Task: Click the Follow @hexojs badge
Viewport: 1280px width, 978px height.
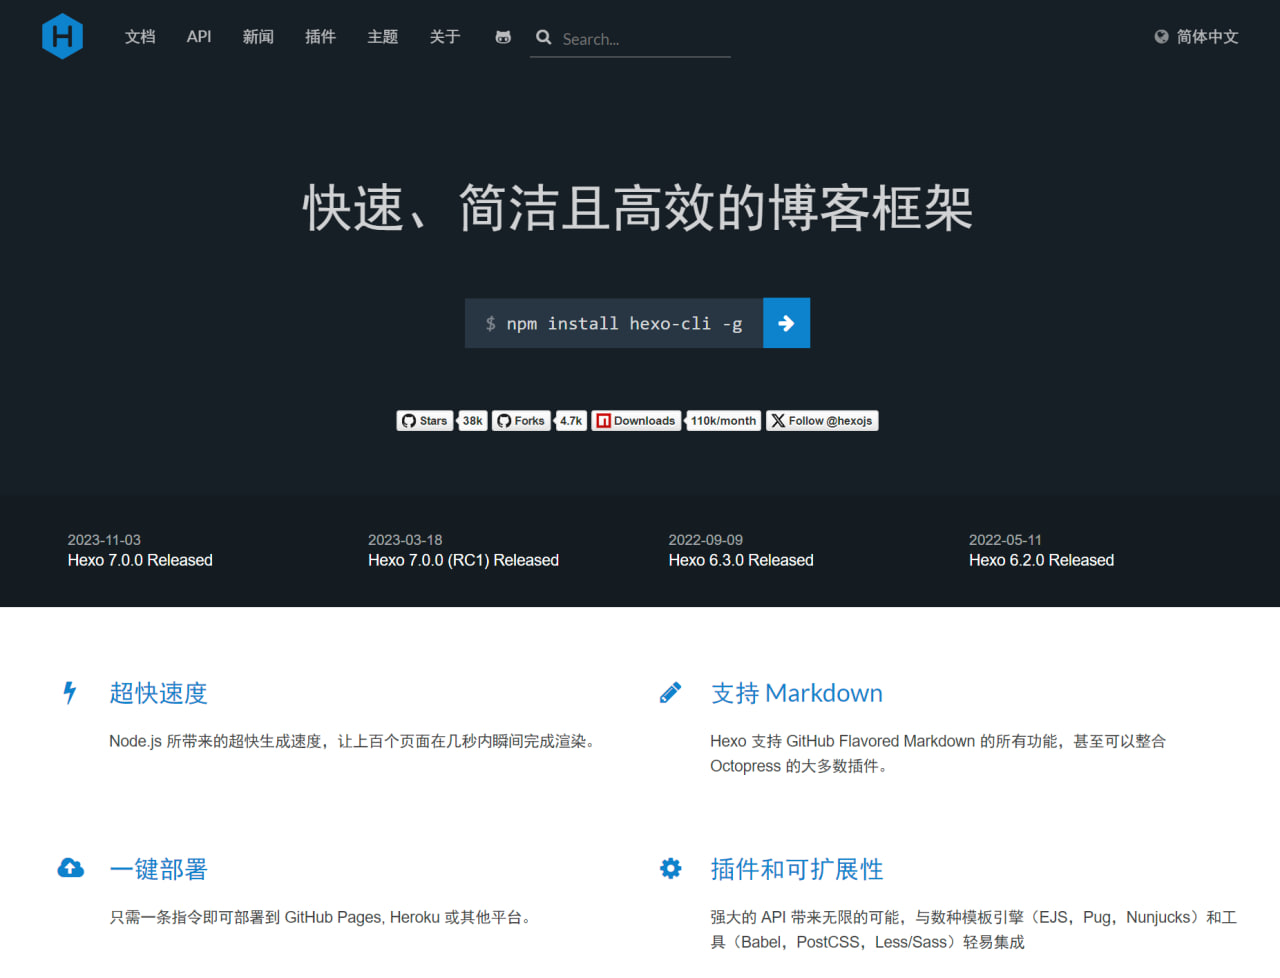Action: tap(822, 421)
